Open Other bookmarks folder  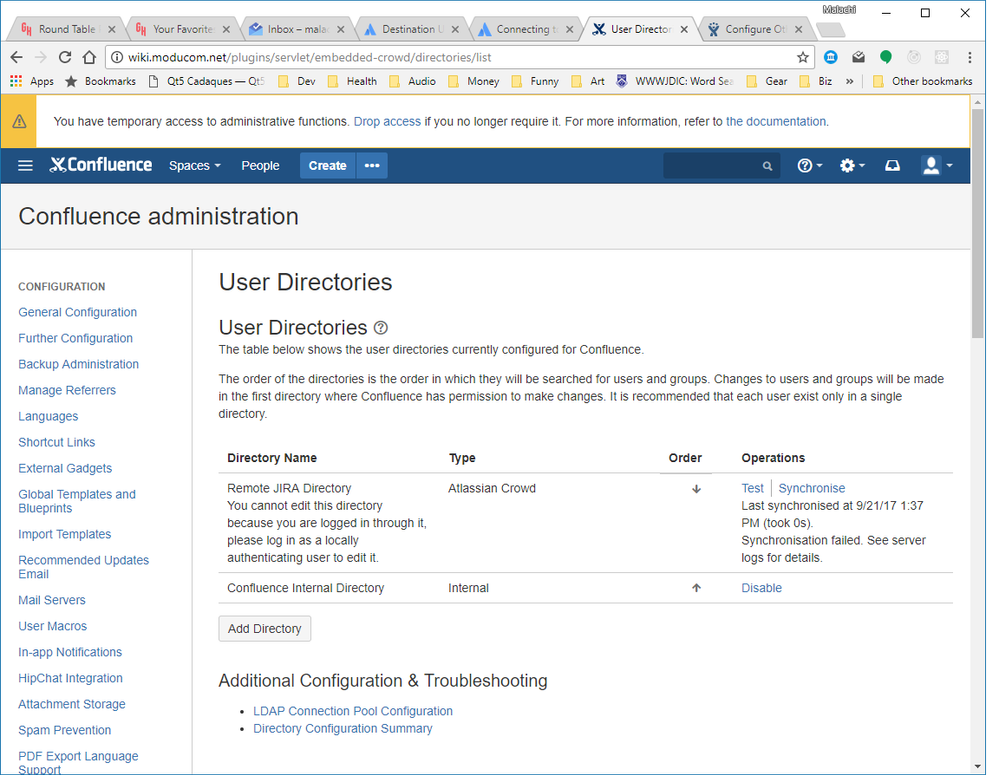tap(923, 82)
